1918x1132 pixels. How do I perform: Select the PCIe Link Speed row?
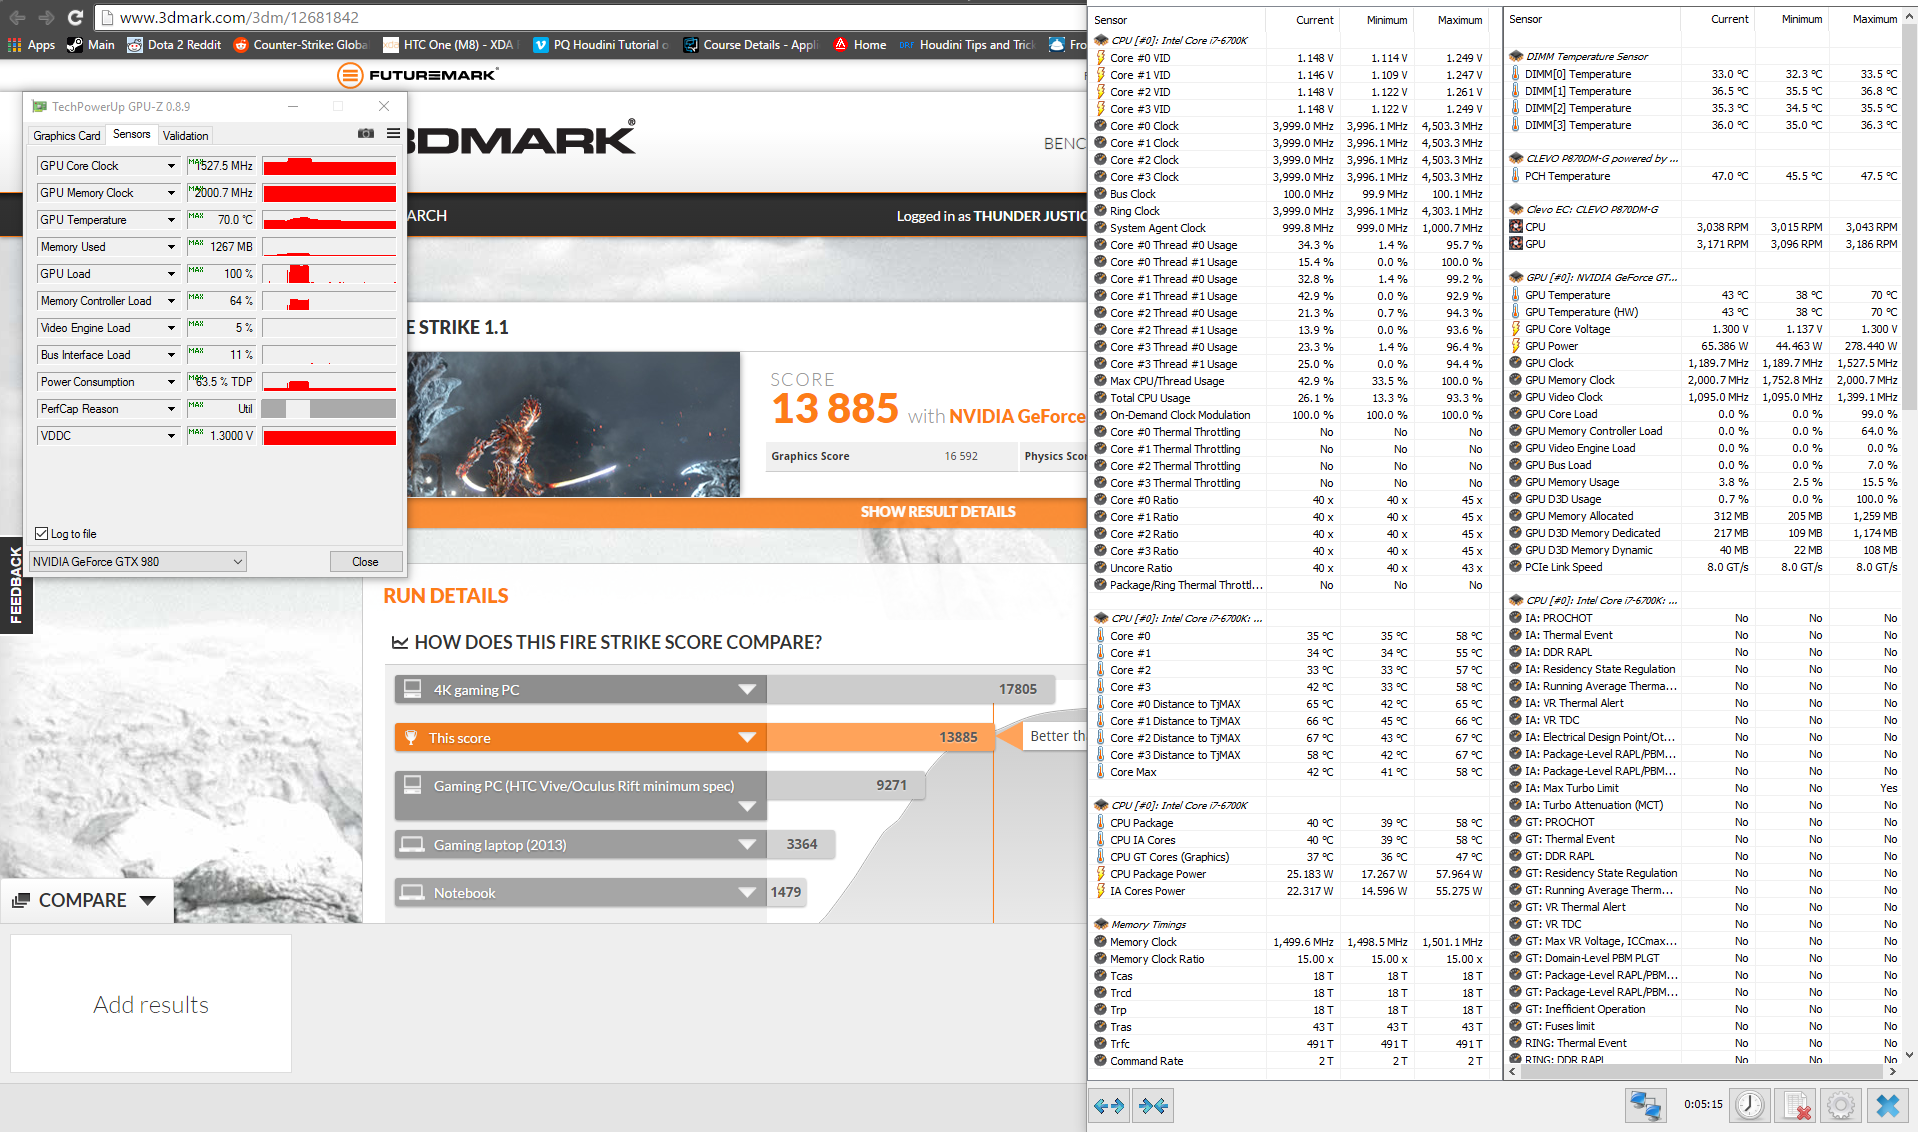point(1704,567)
